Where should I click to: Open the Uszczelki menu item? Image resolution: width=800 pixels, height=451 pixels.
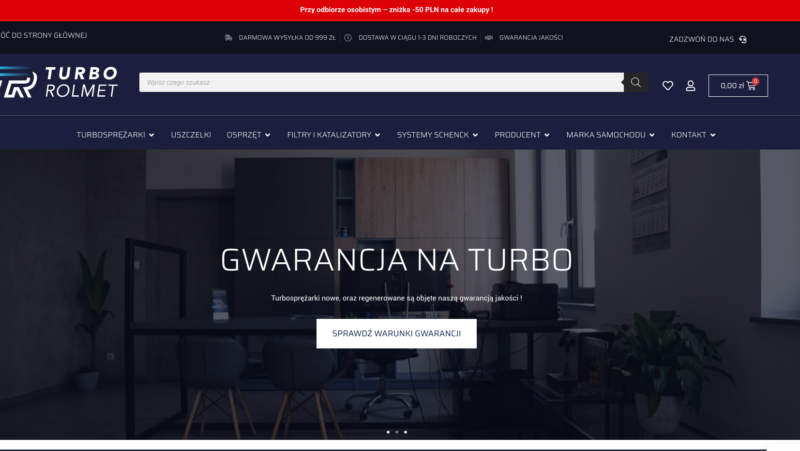point(191,135)
